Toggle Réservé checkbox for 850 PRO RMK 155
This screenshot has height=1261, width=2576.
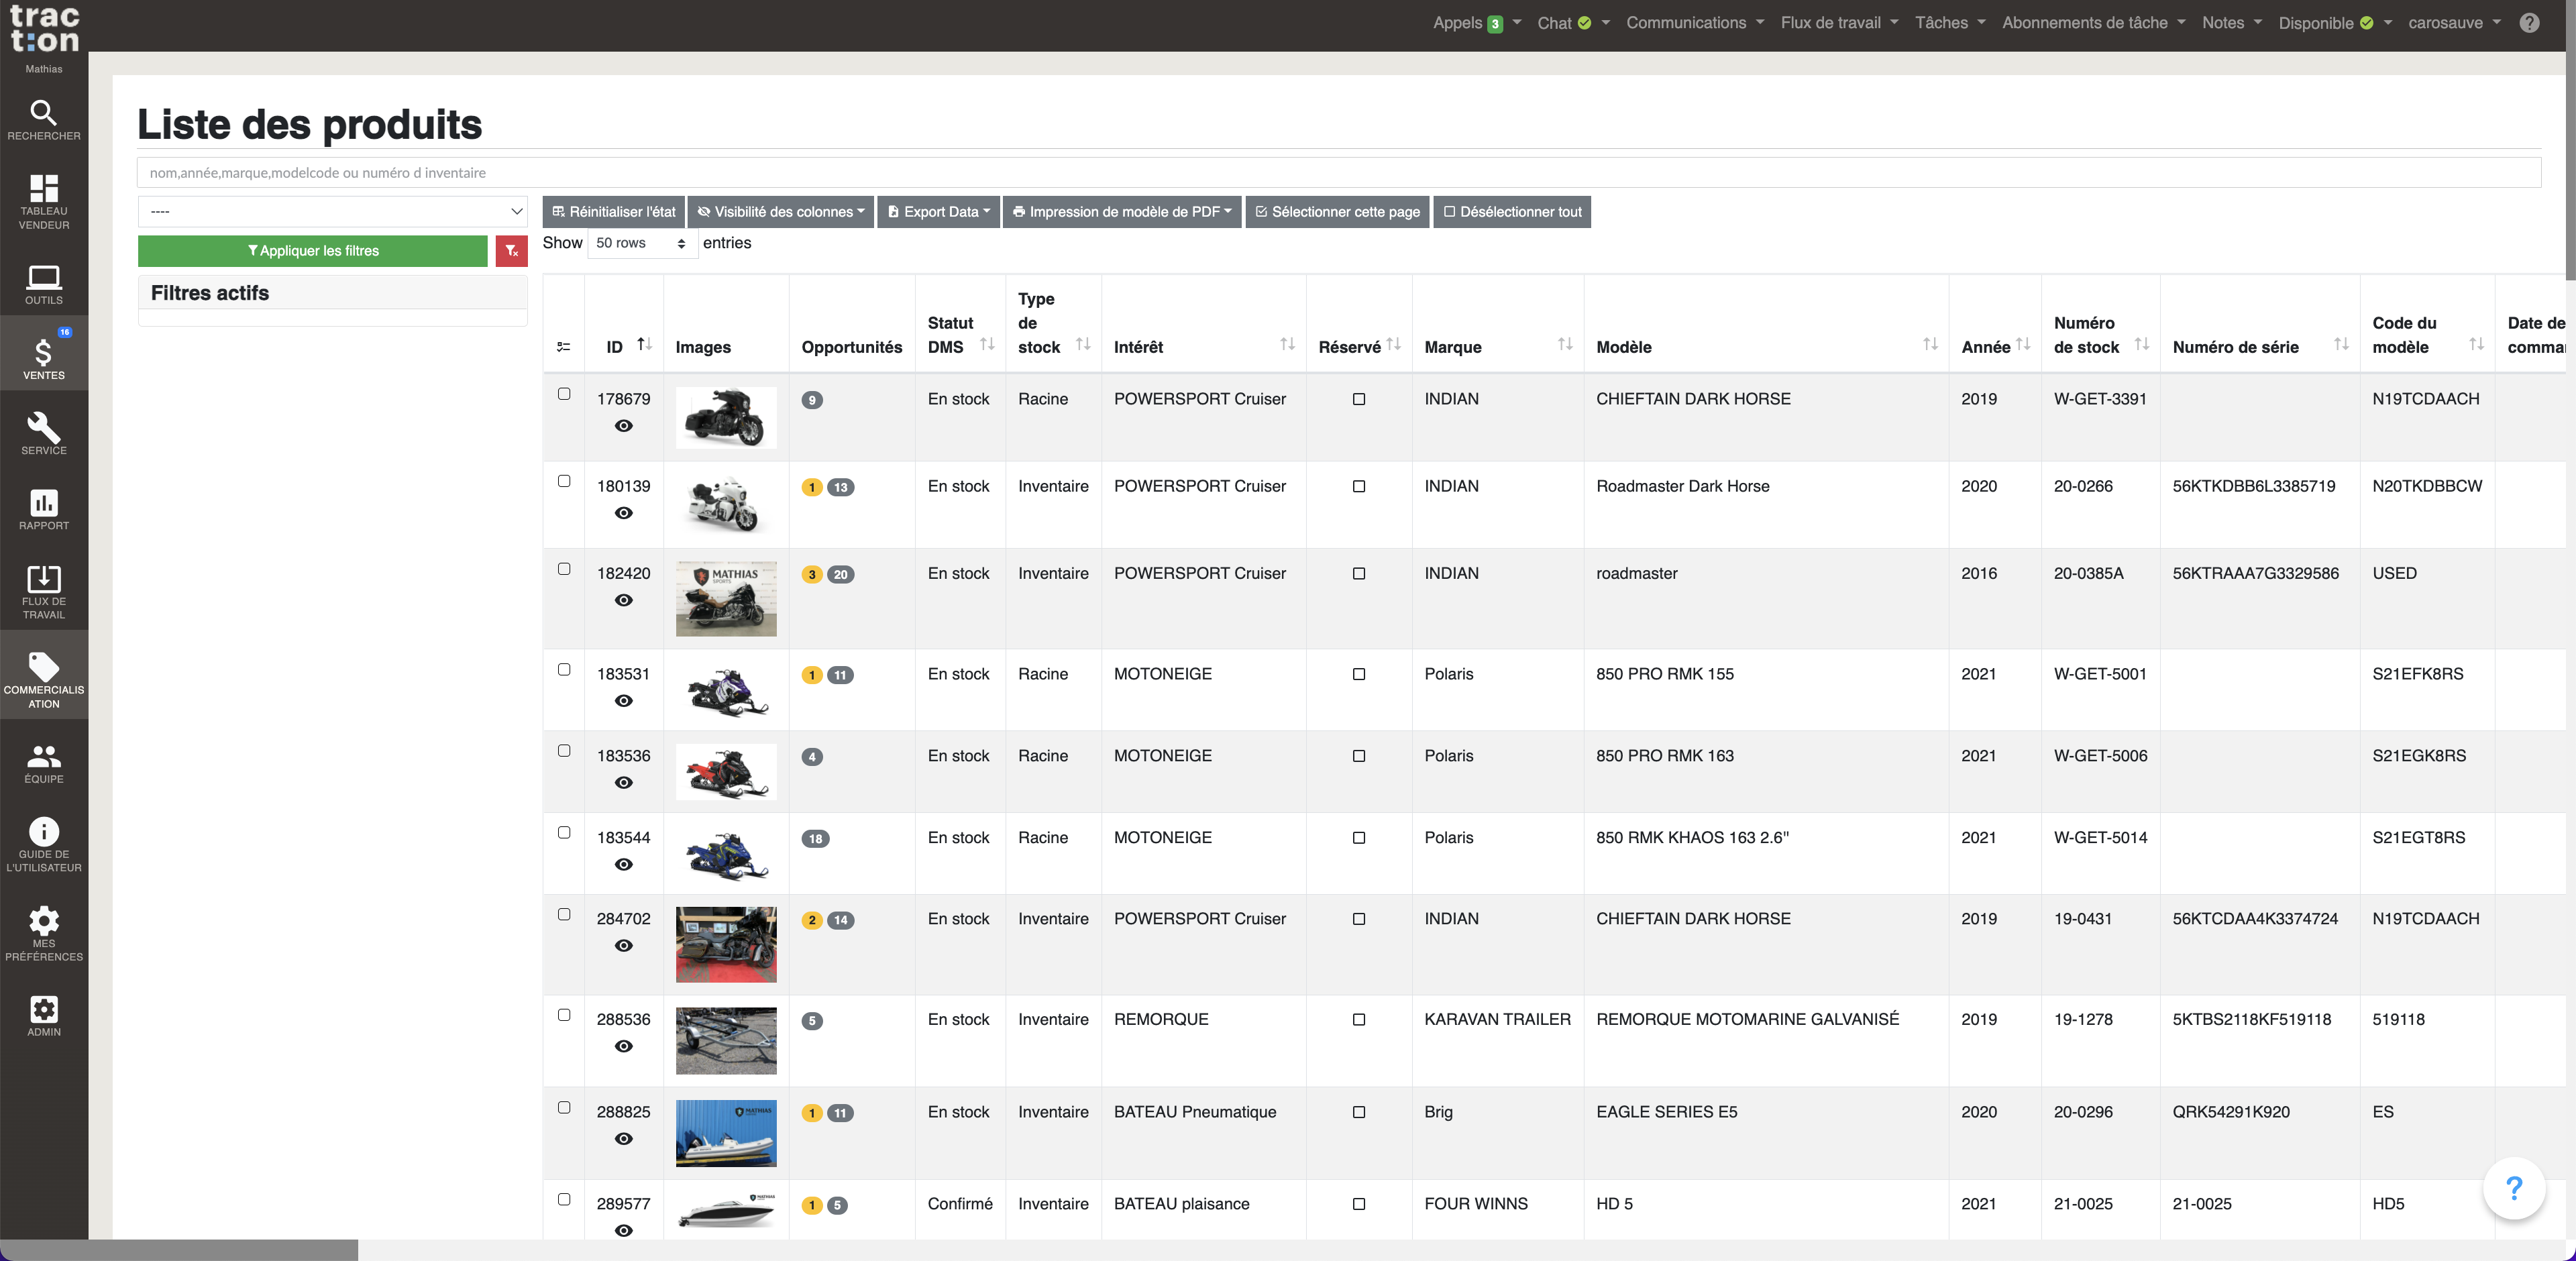(1358, 674)
